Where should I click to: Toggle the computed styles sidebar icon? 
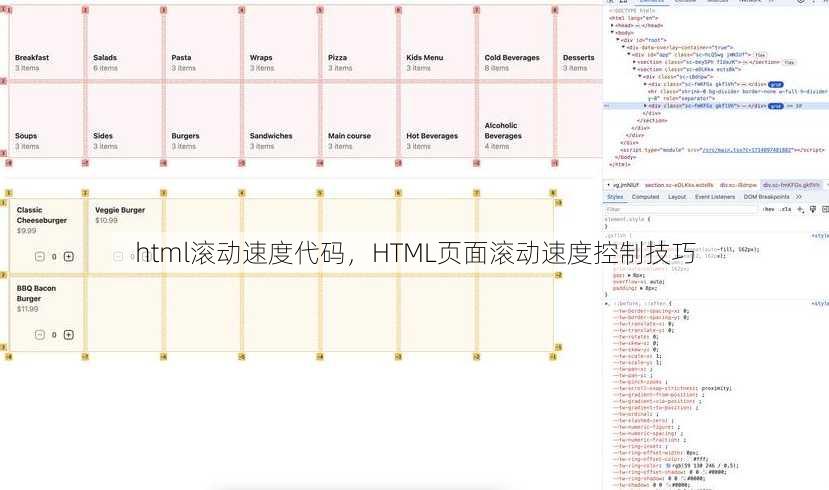click(x=825, y=209)
